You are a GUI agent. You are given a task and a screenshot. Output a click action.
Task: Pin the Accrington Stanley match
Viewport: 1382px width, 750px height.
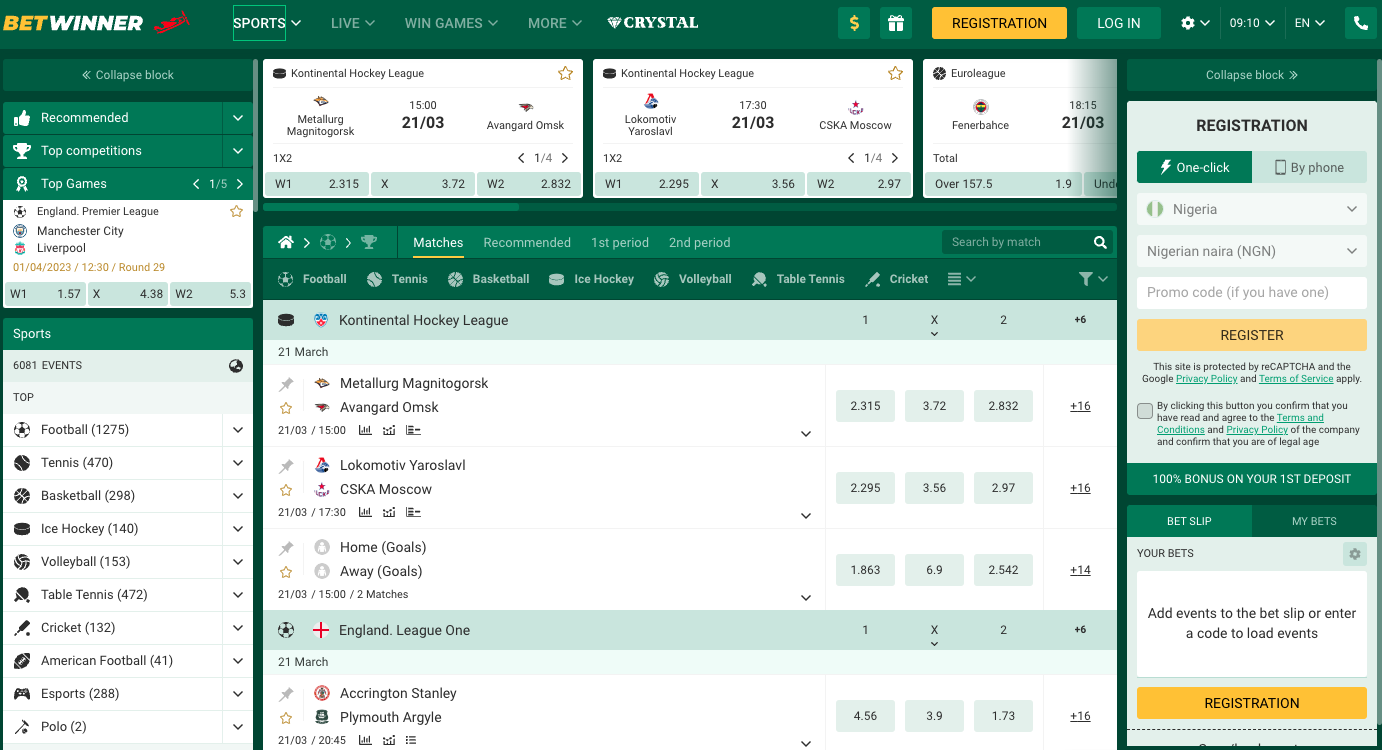click(286, 694)
